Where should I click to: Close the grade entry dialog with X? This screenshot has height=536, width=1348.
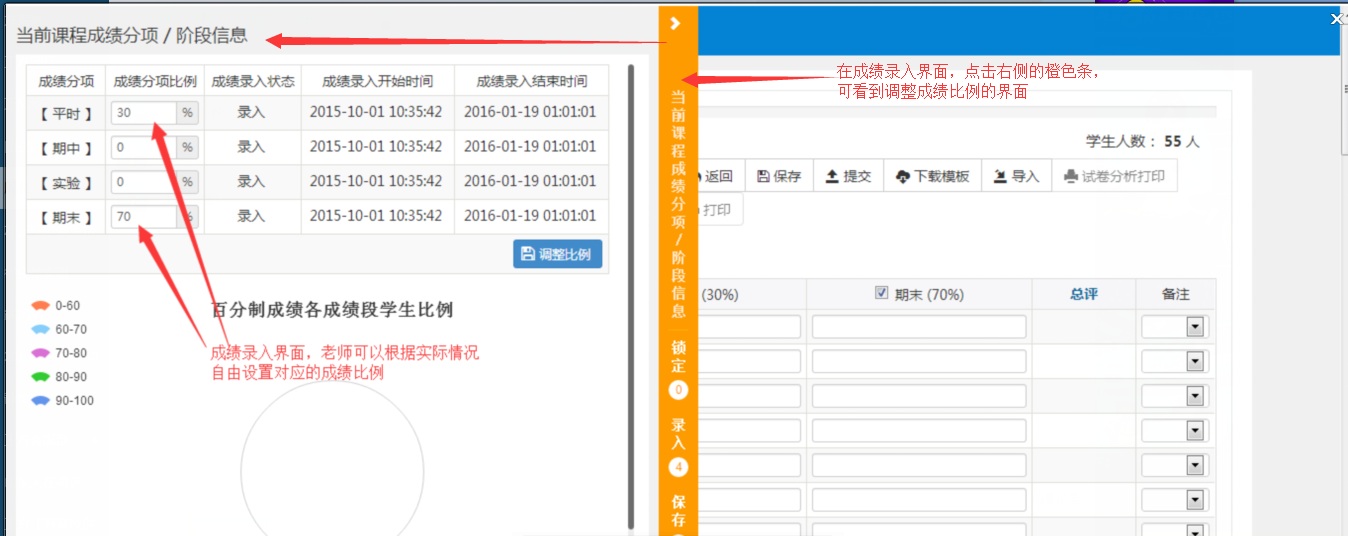[1338, 17]
